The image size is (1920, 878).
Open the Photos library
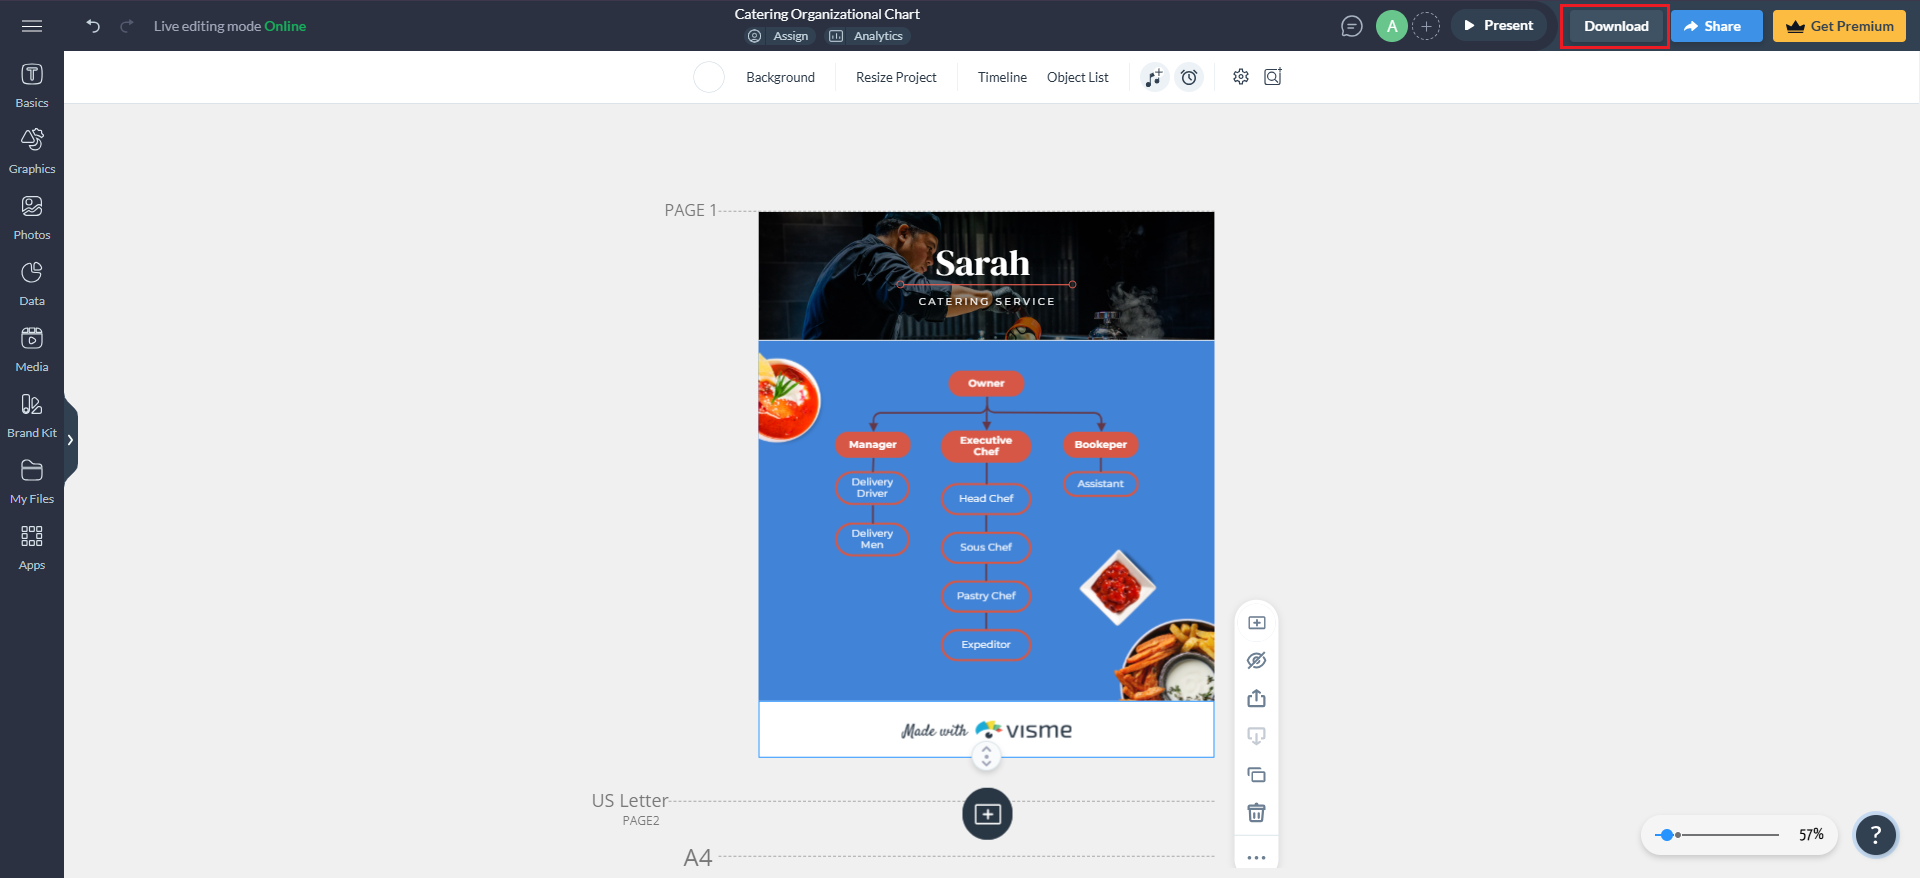pos(32,217)
